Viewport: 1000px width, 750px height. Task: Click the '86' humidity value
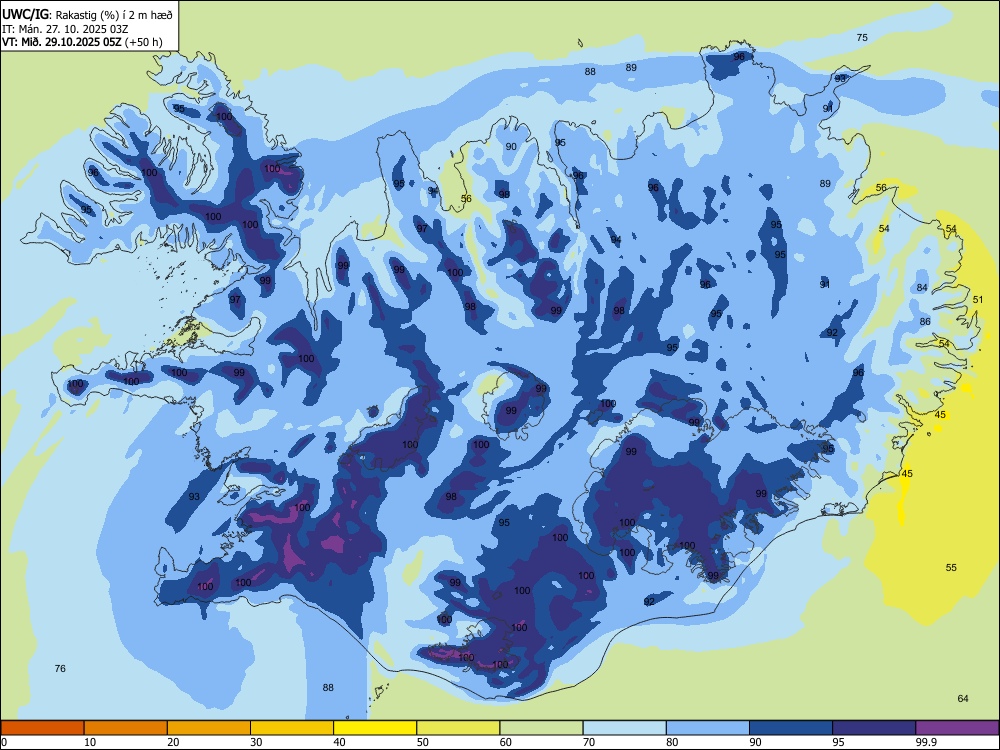(x=925, y=322)
